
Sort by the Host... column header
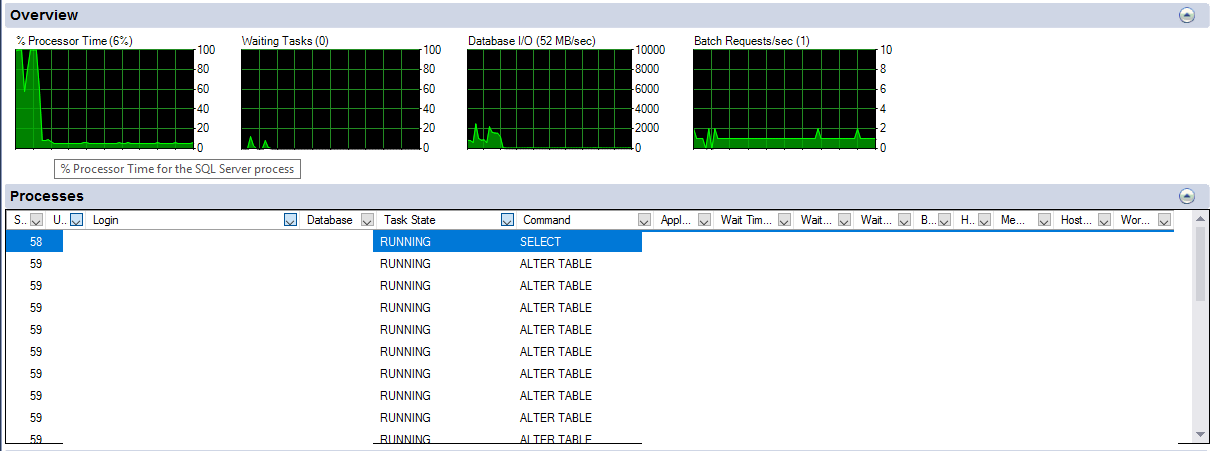1076,220
